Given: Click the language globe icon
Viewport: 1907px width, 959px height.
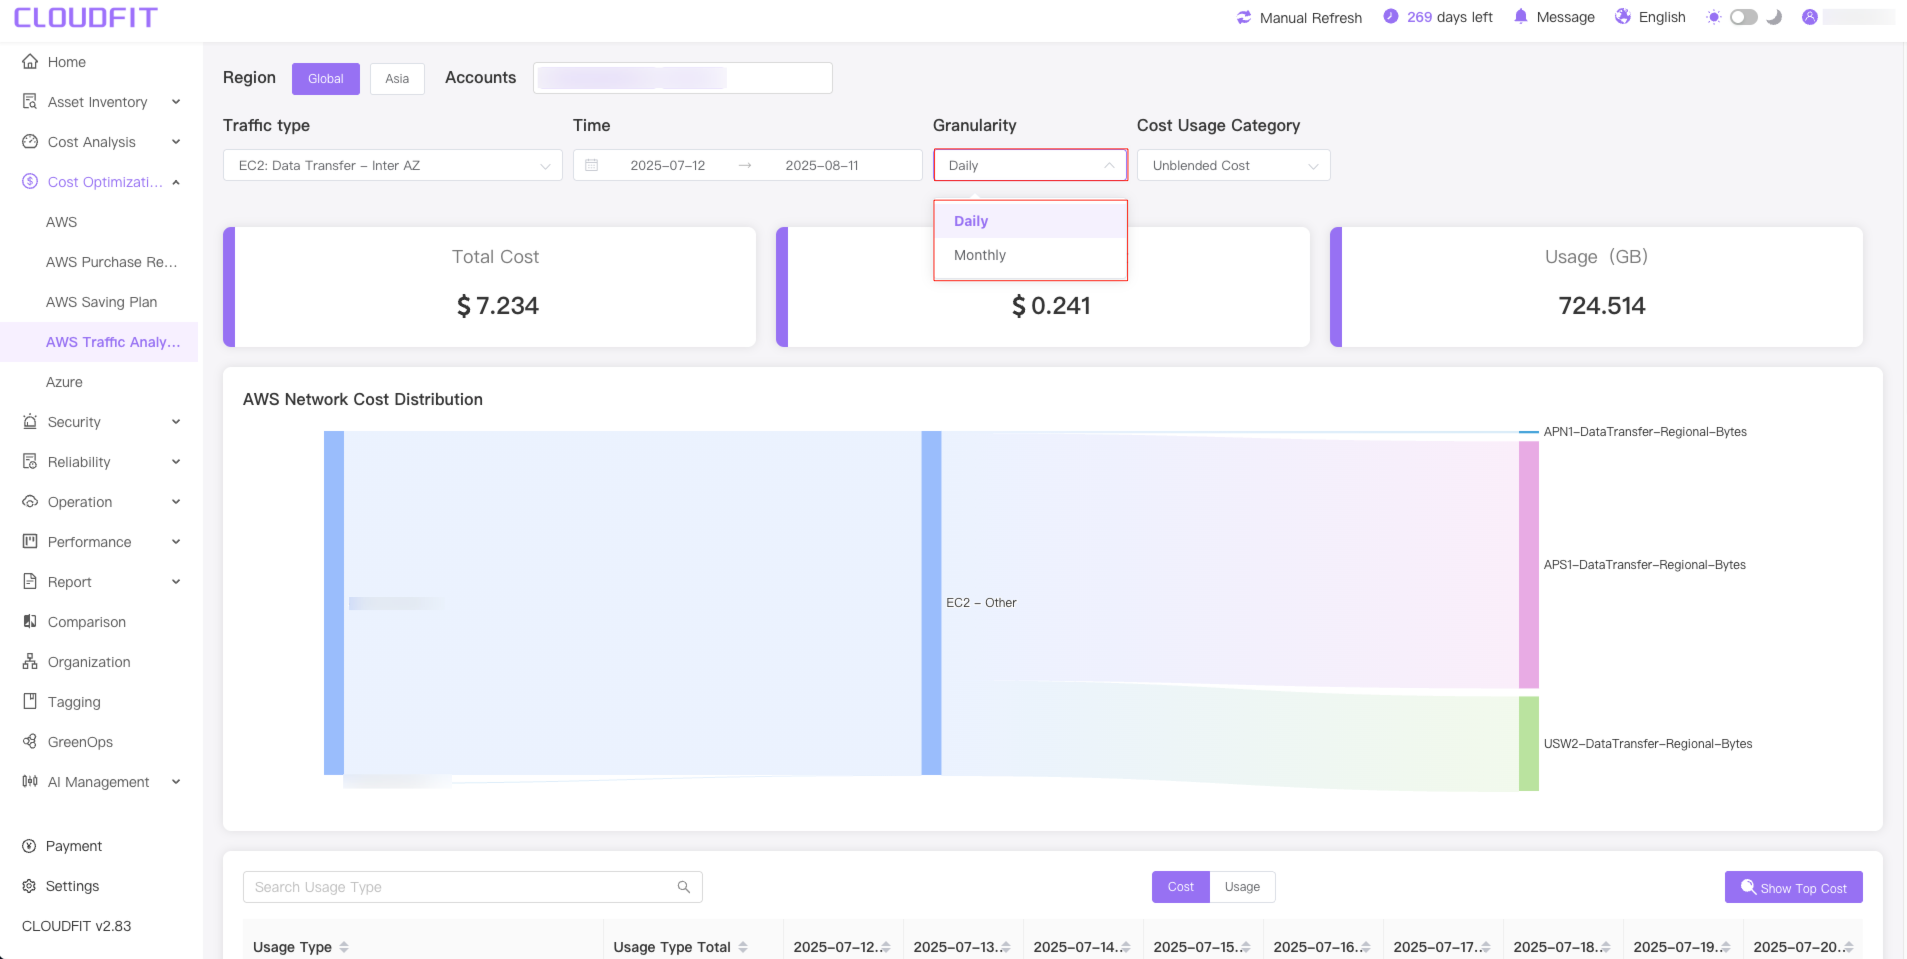Looking at the screenshot, I should (x=1623, y=17).
